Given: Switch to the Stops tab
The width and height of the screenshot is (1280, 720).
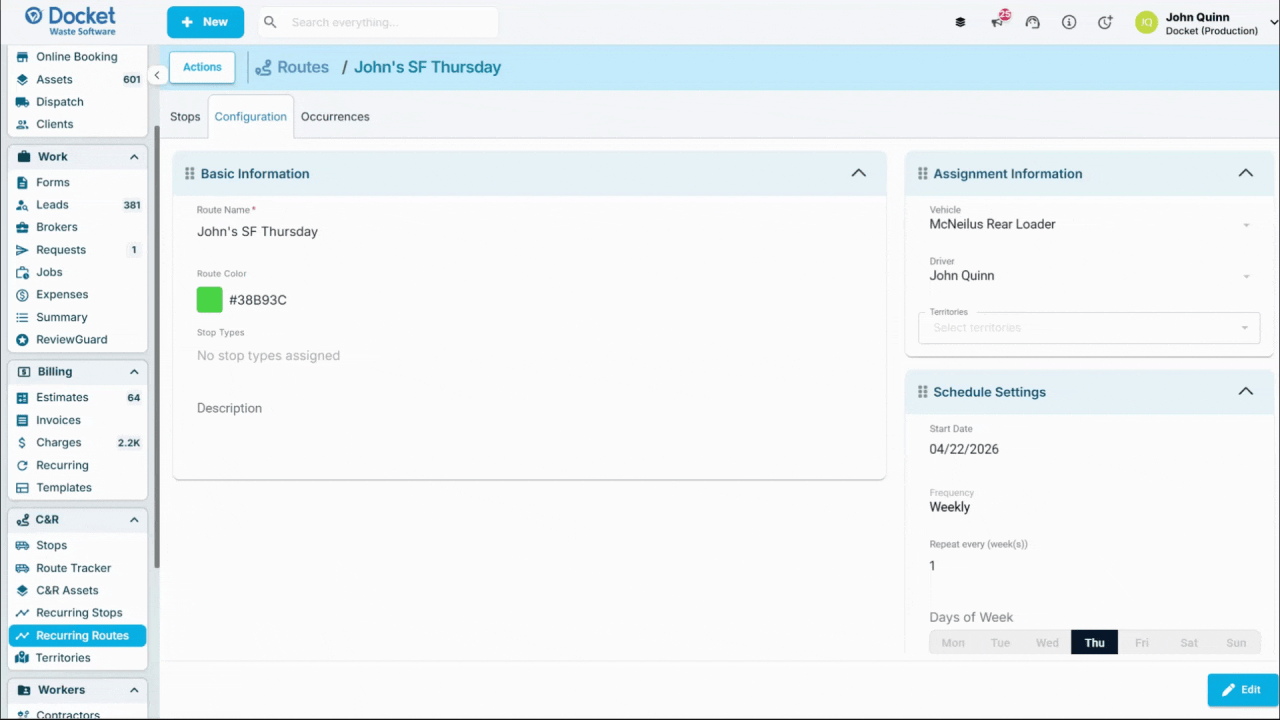Looking at the screenshot, I should point(185,117).
